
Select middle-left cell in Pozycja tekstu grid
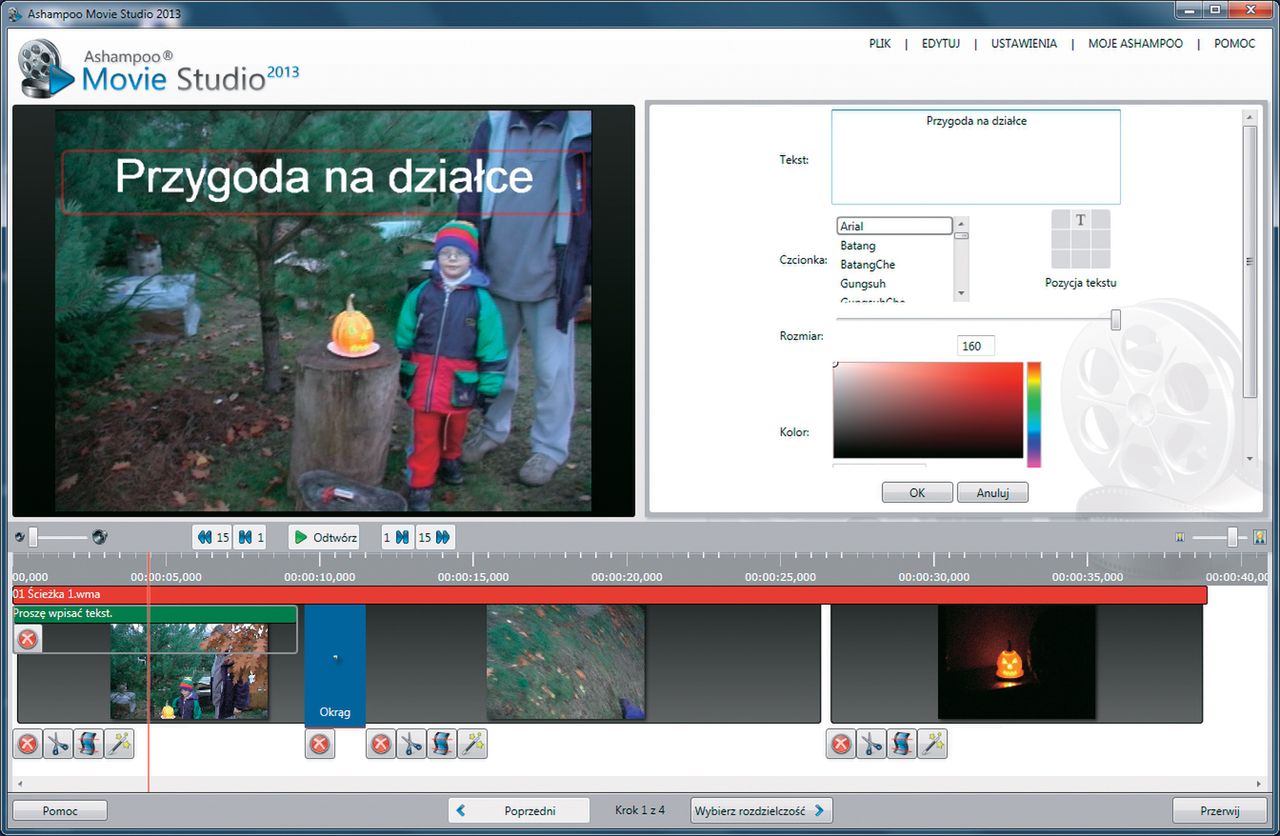(1060, 240)
